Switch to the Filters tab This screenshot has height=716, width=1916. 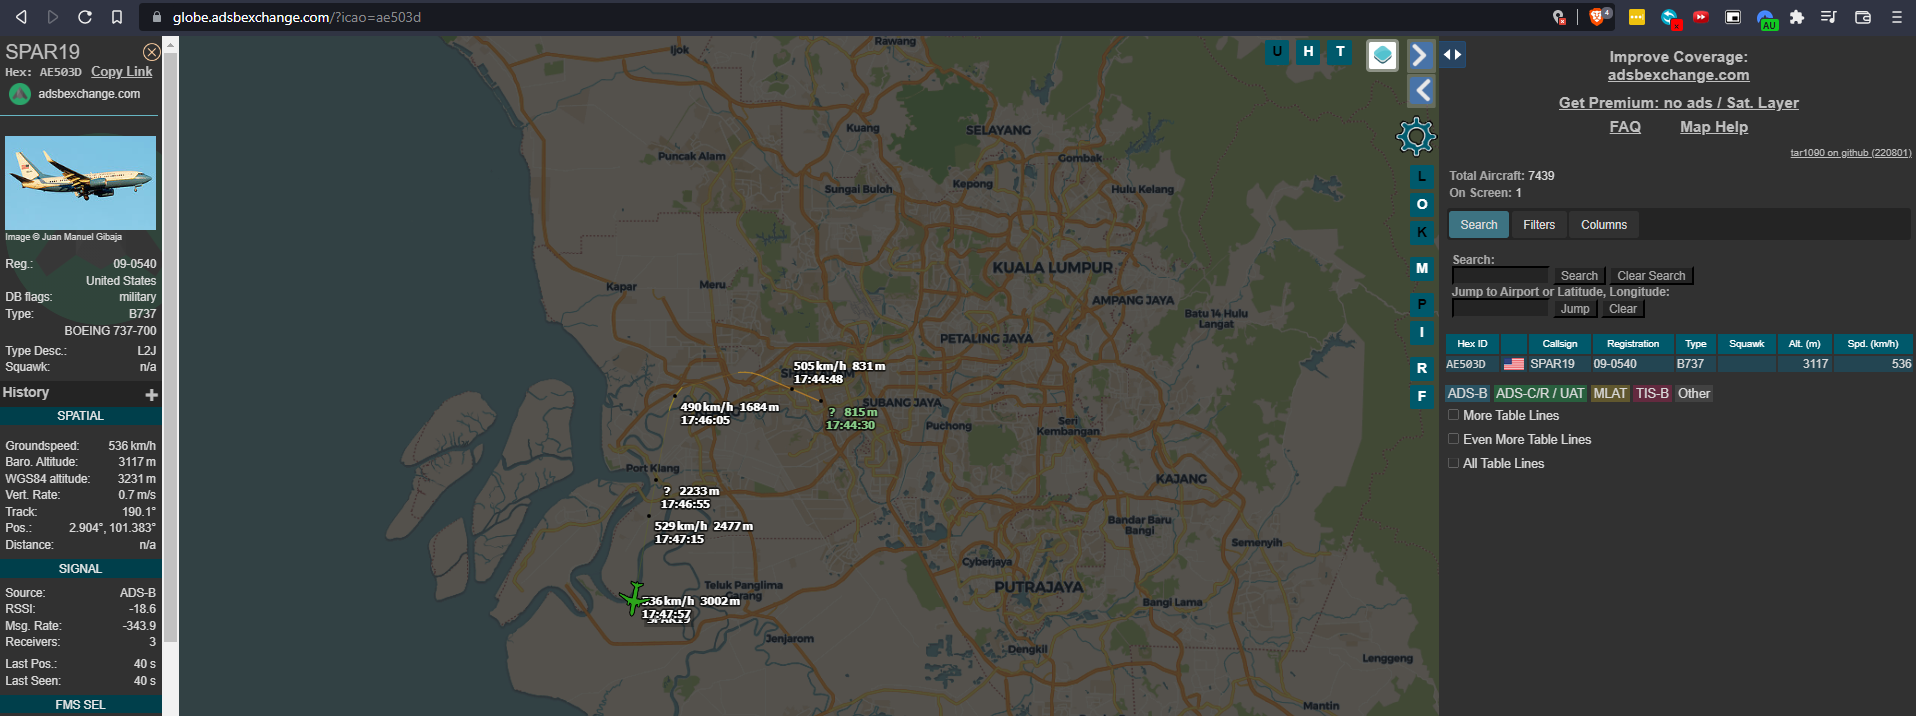[1539, 225]
